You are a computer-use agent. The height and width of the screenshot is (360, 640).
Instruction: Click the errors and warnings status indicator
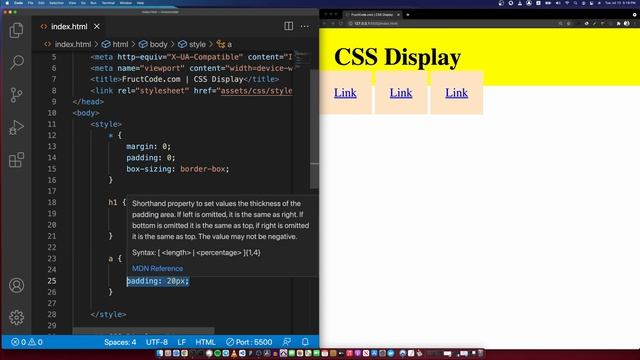tap(27, 342)
